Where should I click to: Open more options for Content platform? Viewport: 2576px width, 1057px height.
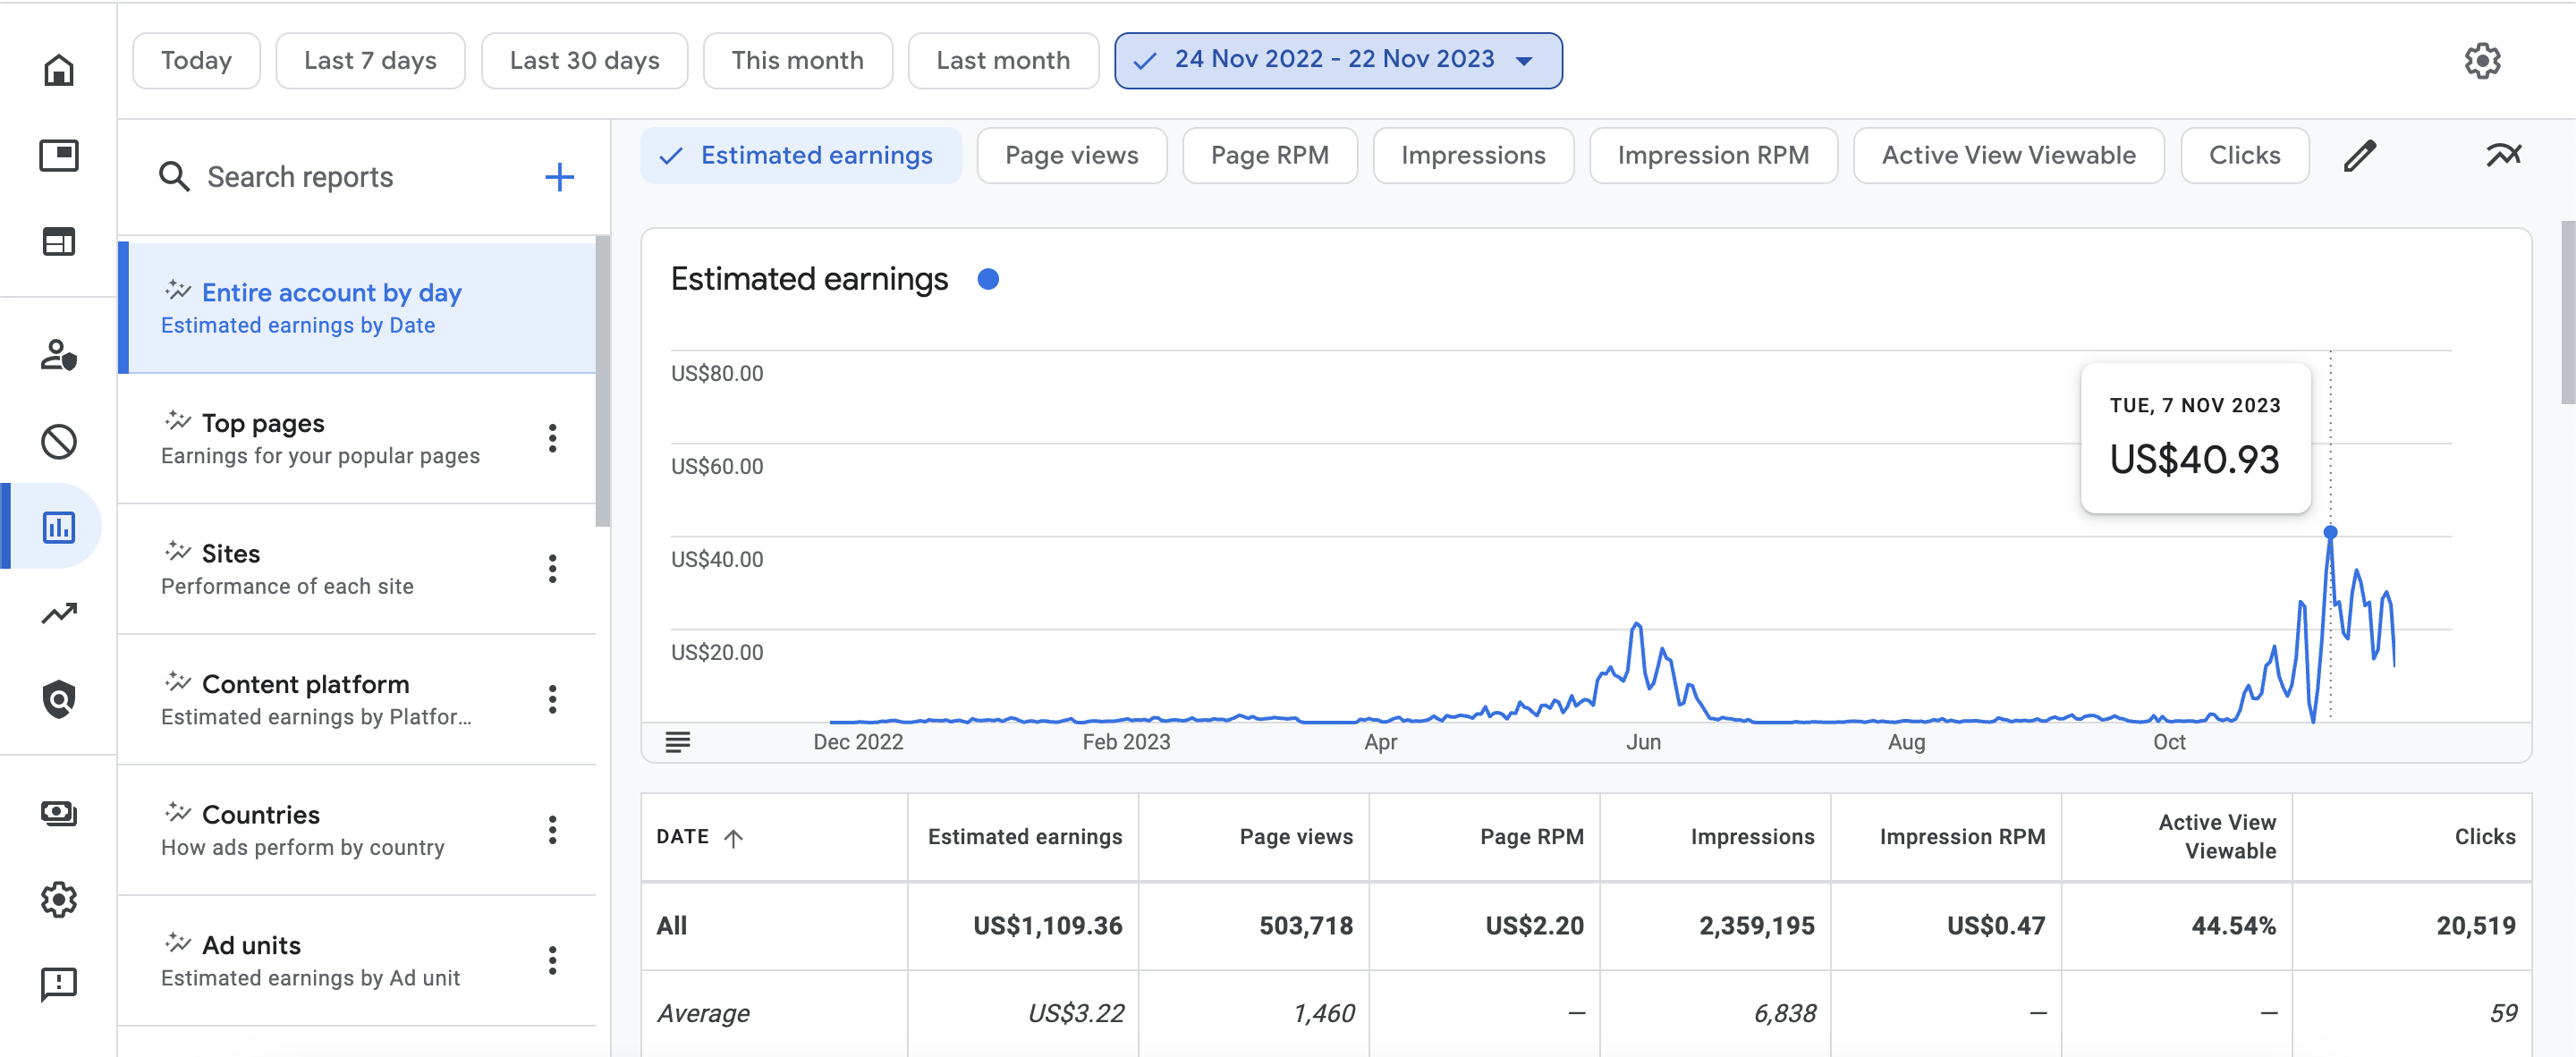tap(552, 699)
